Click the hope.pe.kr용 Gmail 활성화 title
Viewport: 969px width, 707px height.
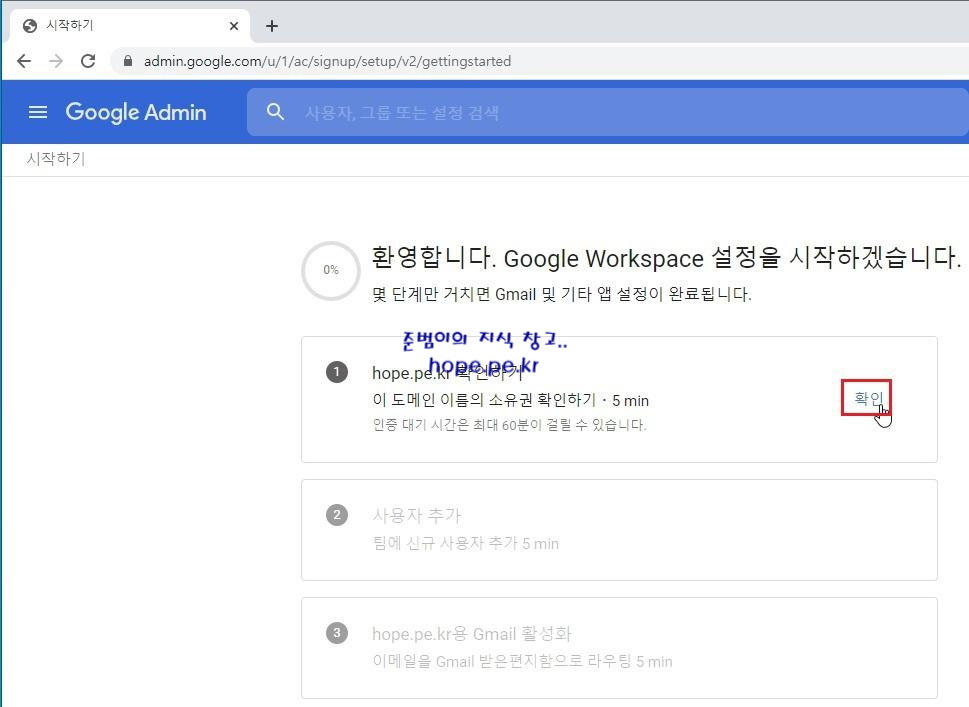point(472,633)
